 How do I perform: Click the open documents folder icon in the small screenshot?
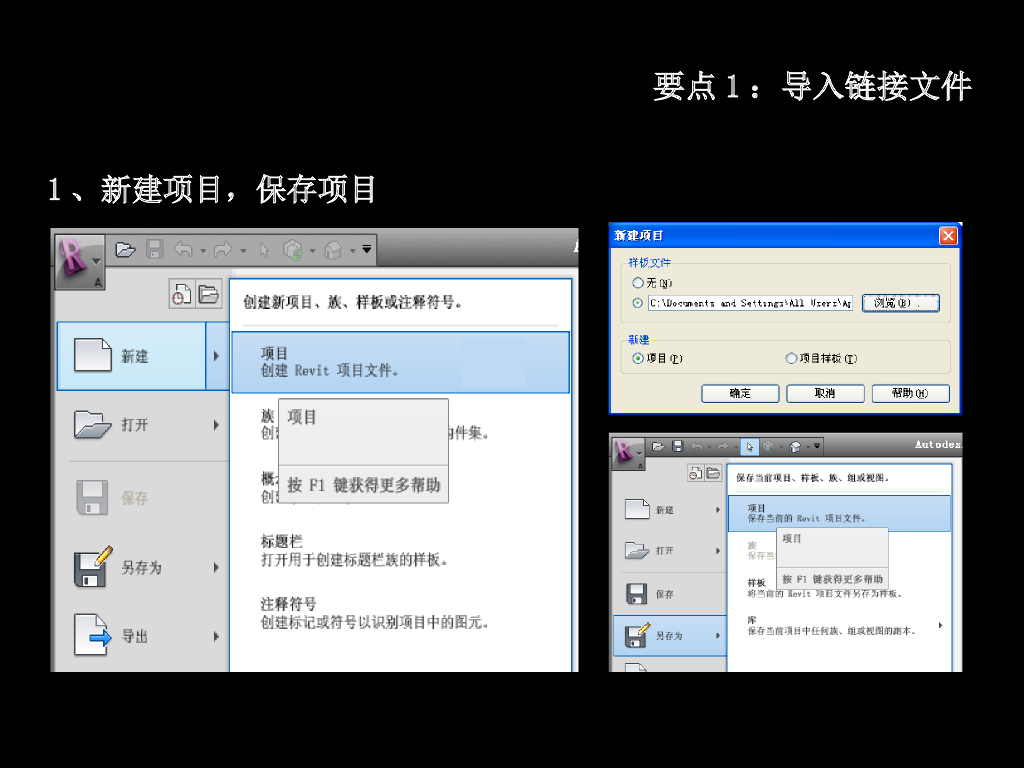pyautogui.click(x=712, y=473)
